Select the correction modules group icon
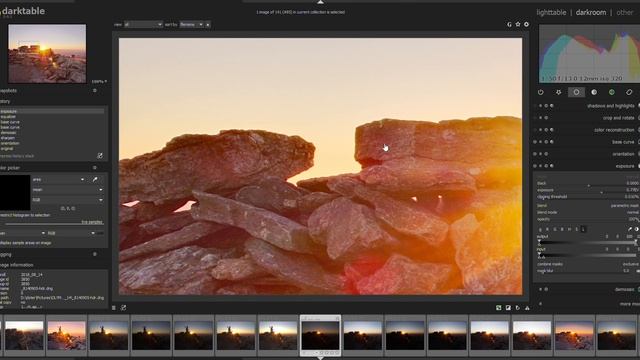 [x=629, y=93]
